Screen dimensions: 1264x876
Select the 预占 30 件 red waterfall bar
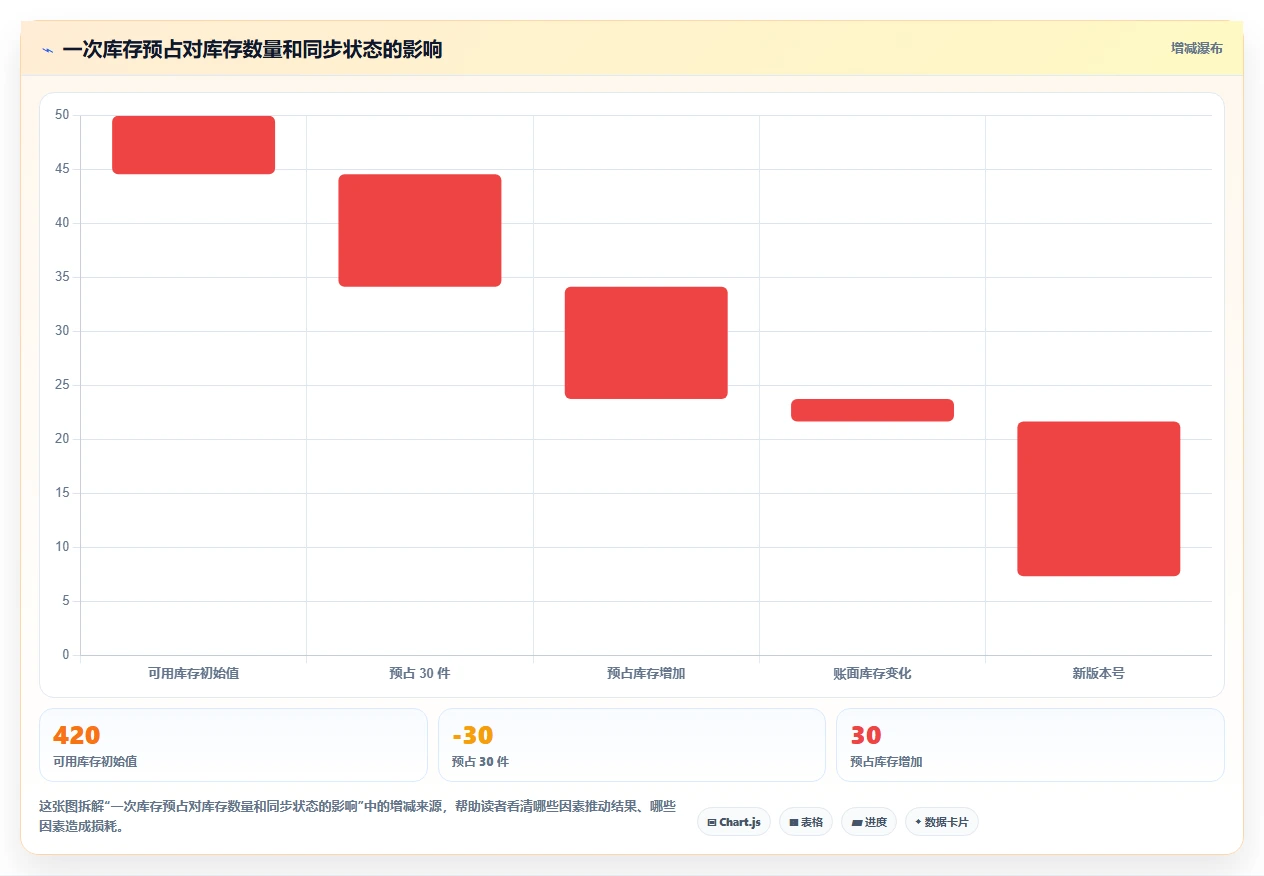420,230
